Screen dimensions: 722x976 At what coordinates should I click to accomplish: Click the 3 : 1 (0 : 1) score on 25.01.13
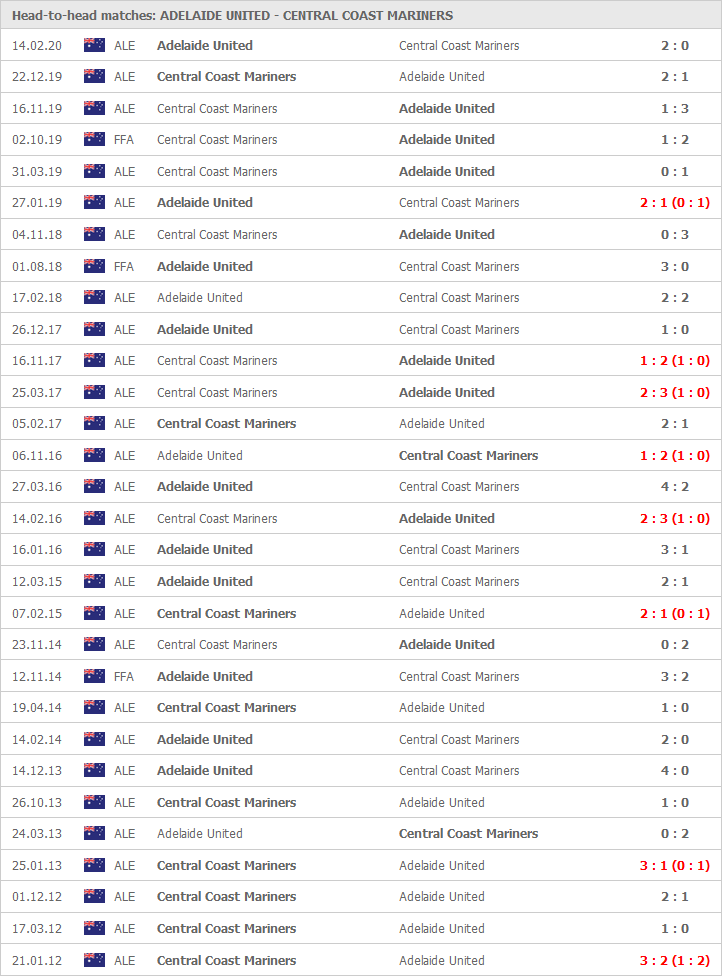pos(675,865)
